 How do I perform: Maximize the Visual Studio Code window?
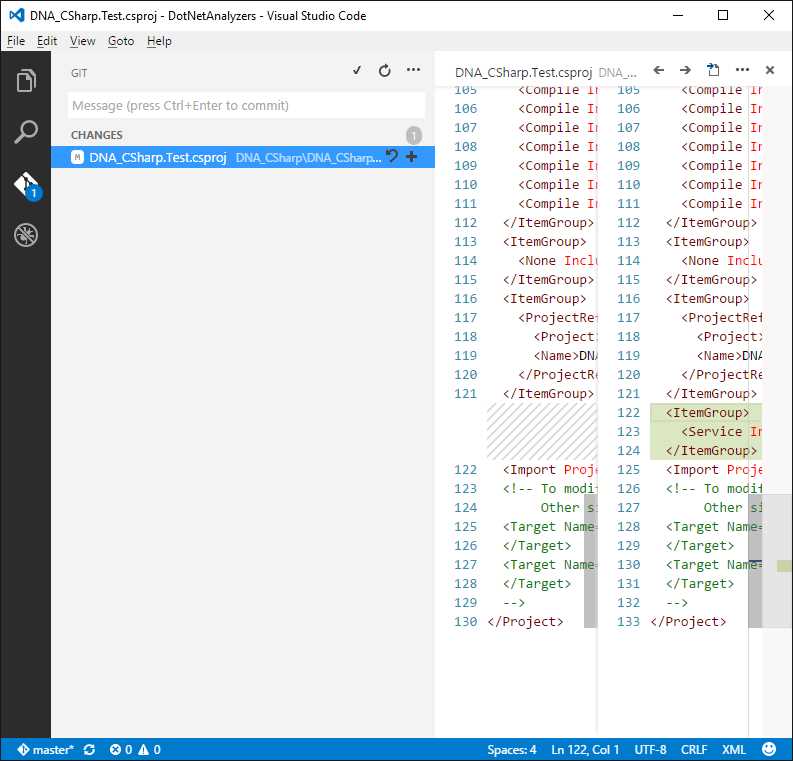pyautogui.click(x=723, y=15)
